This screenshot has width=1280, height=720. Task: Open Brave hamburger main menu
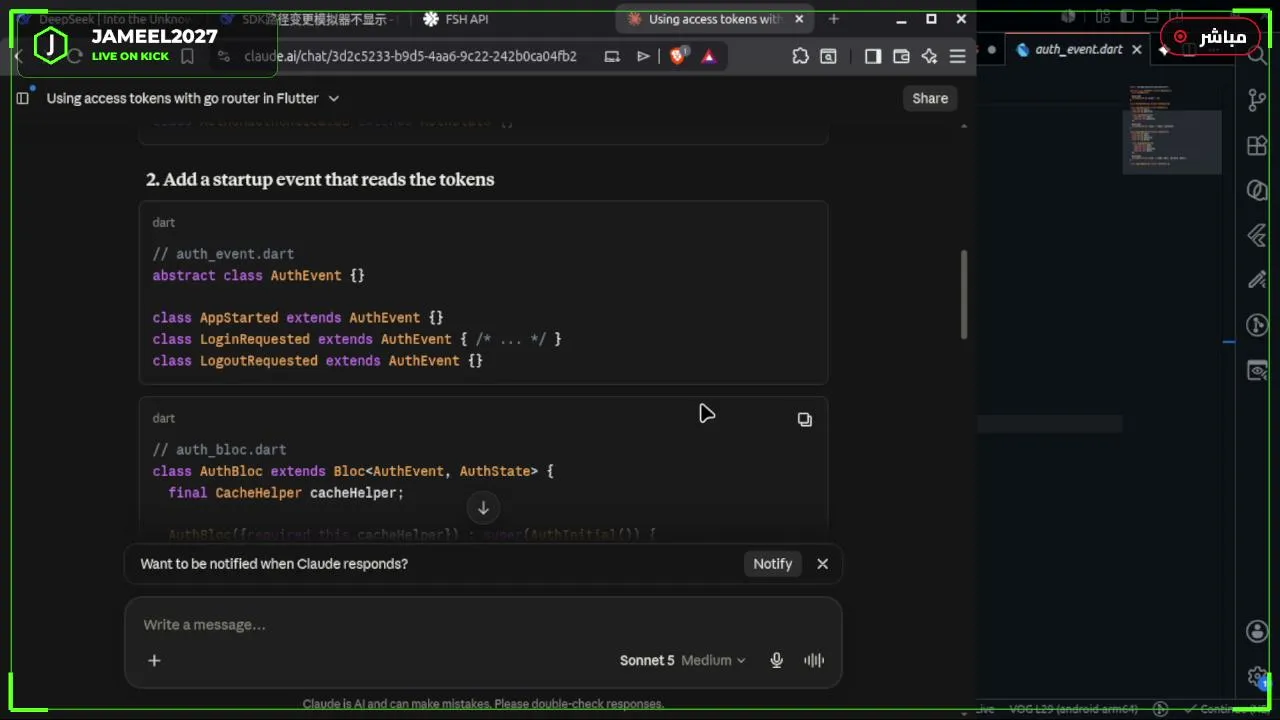[957, 57]
